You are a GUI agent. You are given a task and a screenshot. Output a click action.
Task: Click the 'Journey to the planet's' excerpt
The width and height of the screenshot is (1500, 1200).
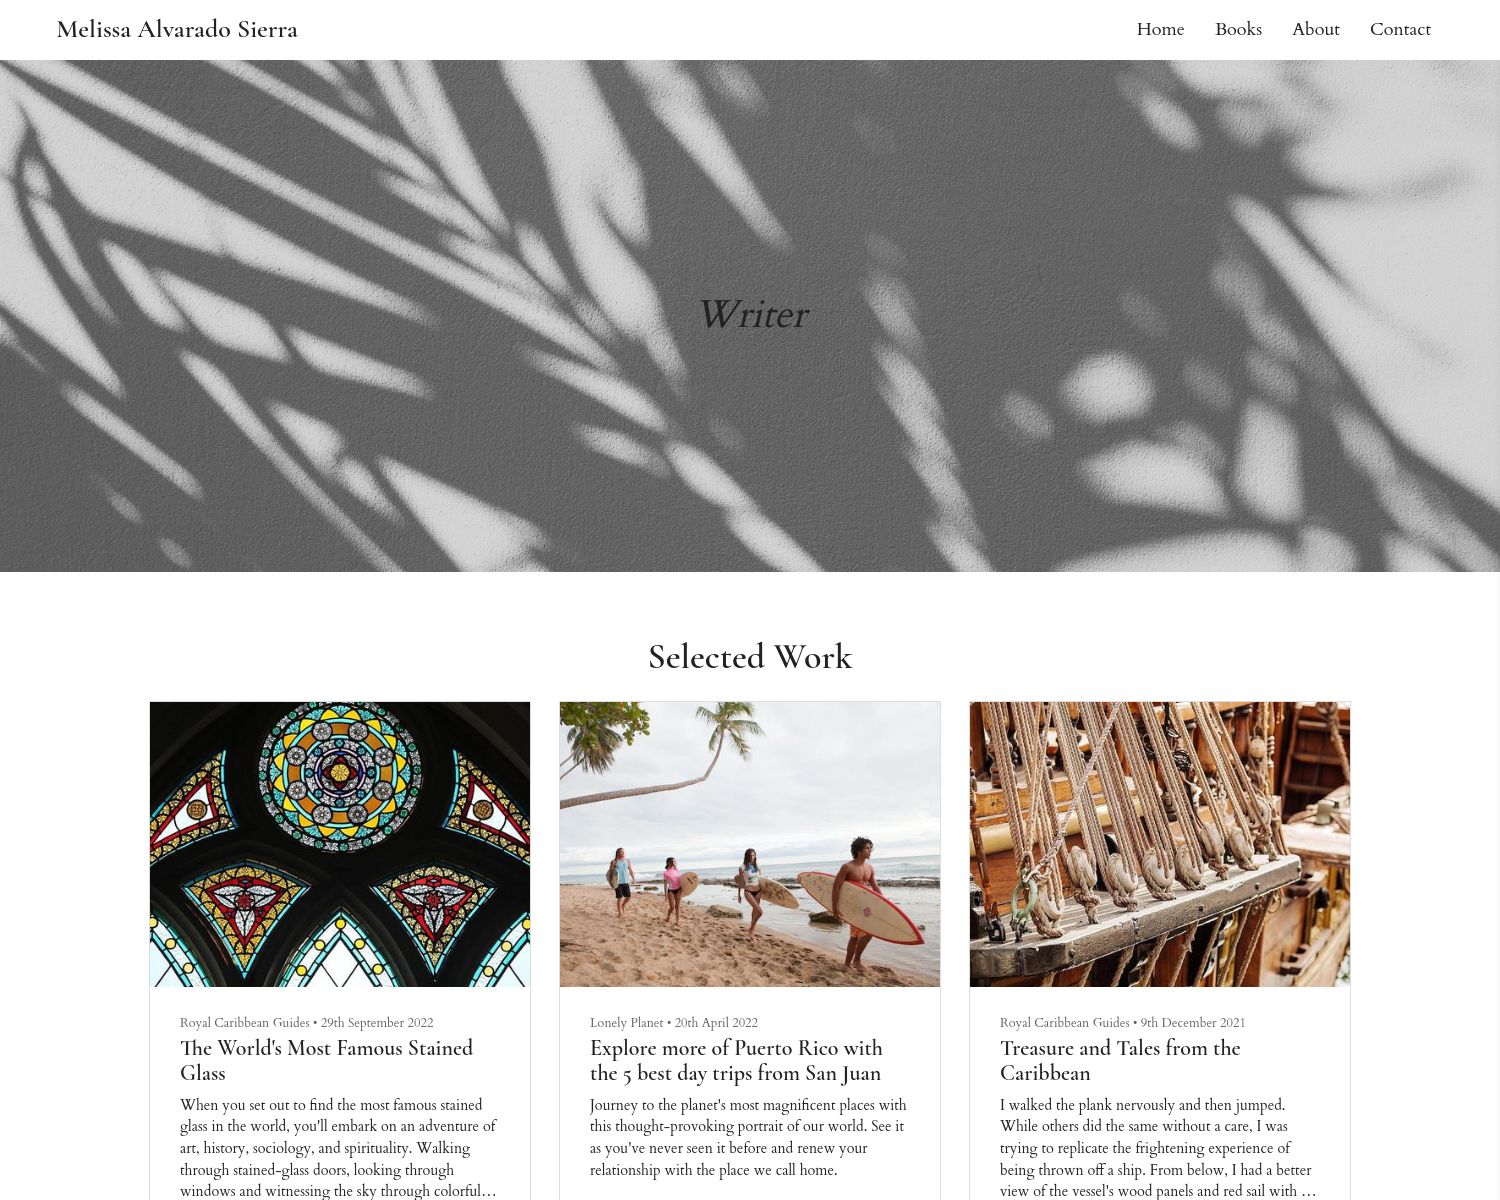point(749,1137)
